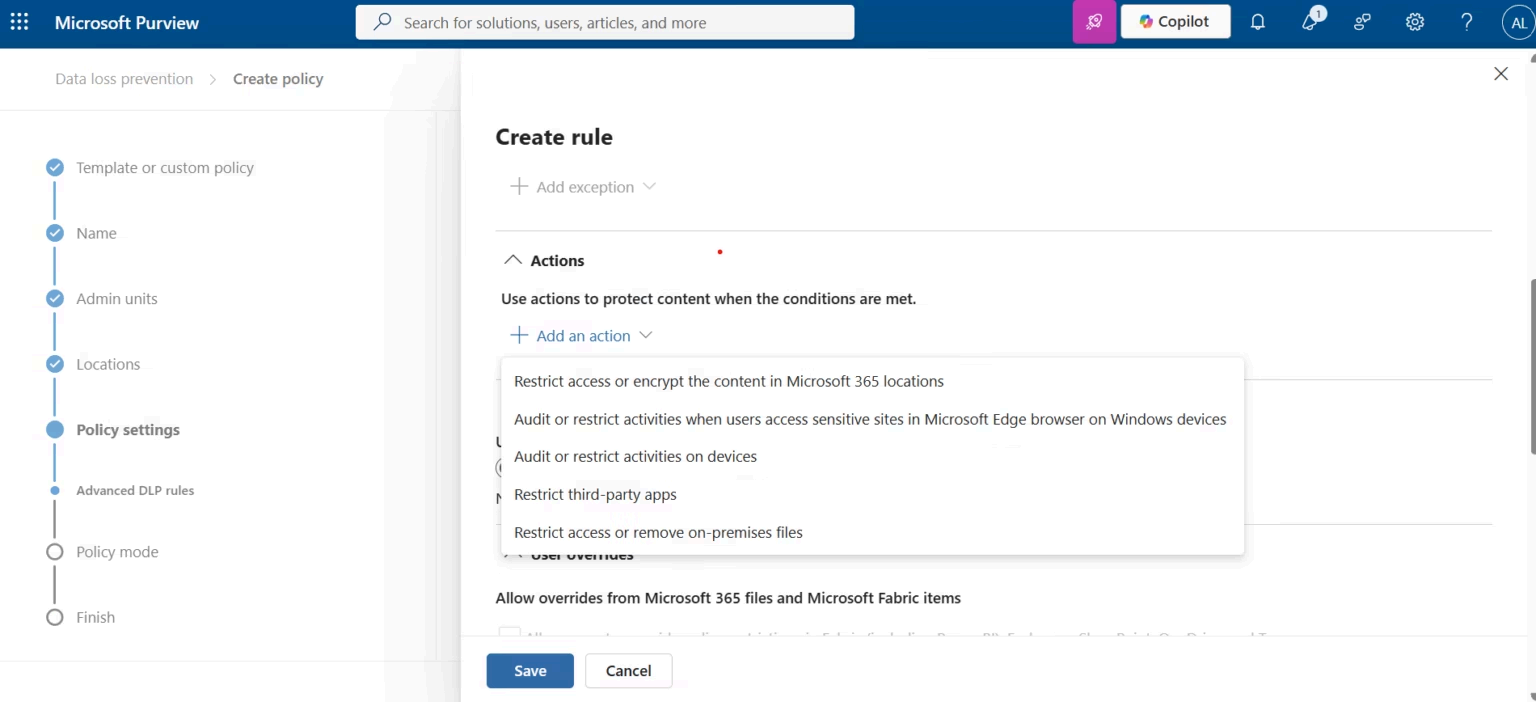1536x702 pixels.
Task: Click the pink rocket icon in header
Action: (1094, 22)
